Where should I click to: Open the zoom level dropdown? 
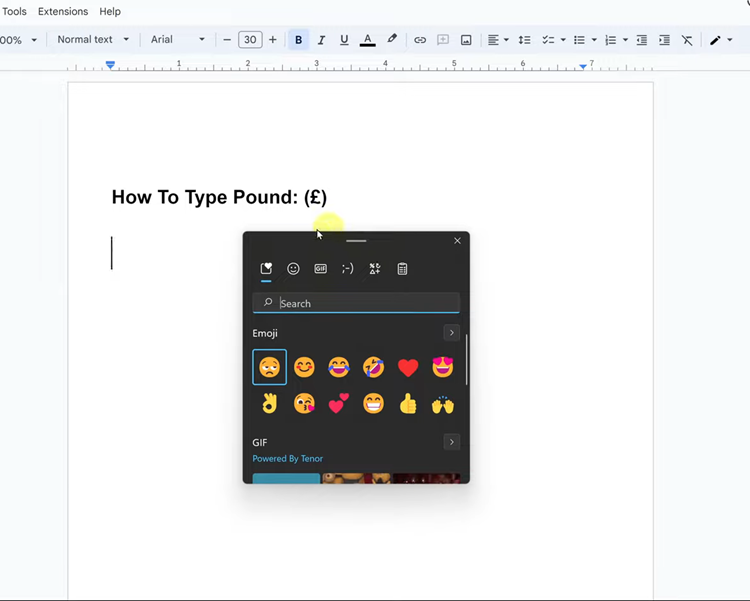click(x=18, y=40)
